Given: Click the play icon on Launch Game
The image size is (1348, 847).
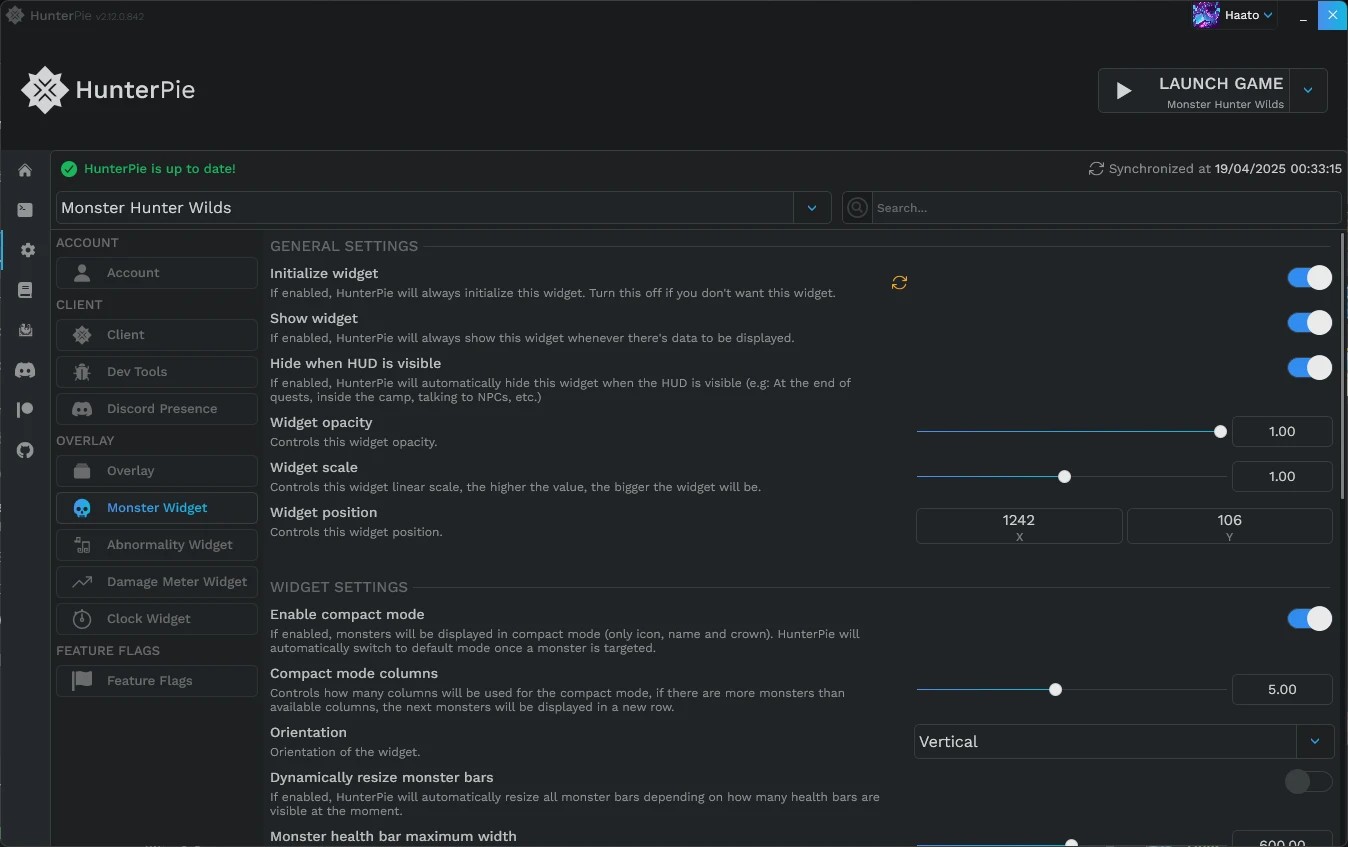Looking at the screenshot, I should (x=1123, y=91).
